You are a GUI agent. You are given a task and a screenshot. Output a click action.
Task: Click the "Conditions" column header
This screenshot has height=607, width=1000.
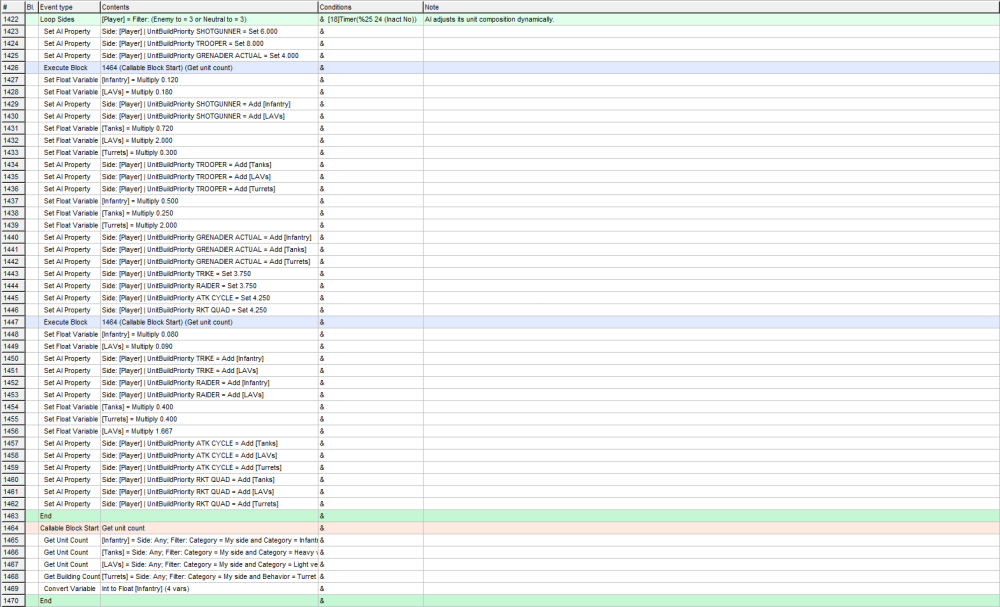[371, 7]
